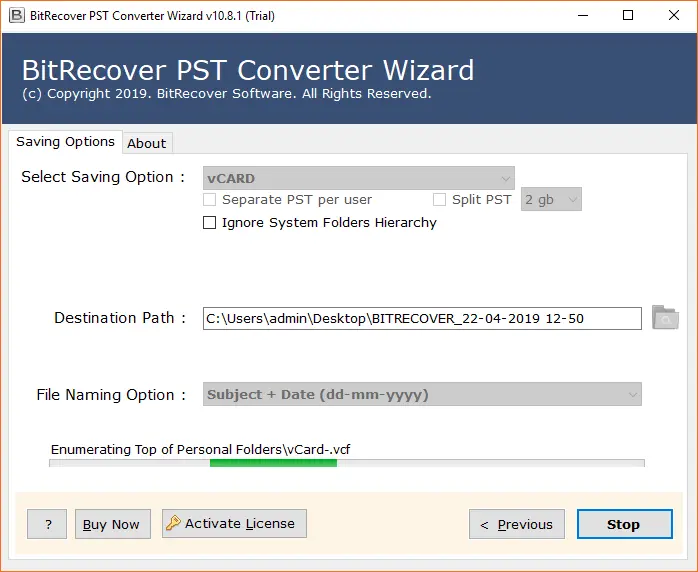
Task: Open the vCARD saving option dropdown
Action: (x=358, y=178)
